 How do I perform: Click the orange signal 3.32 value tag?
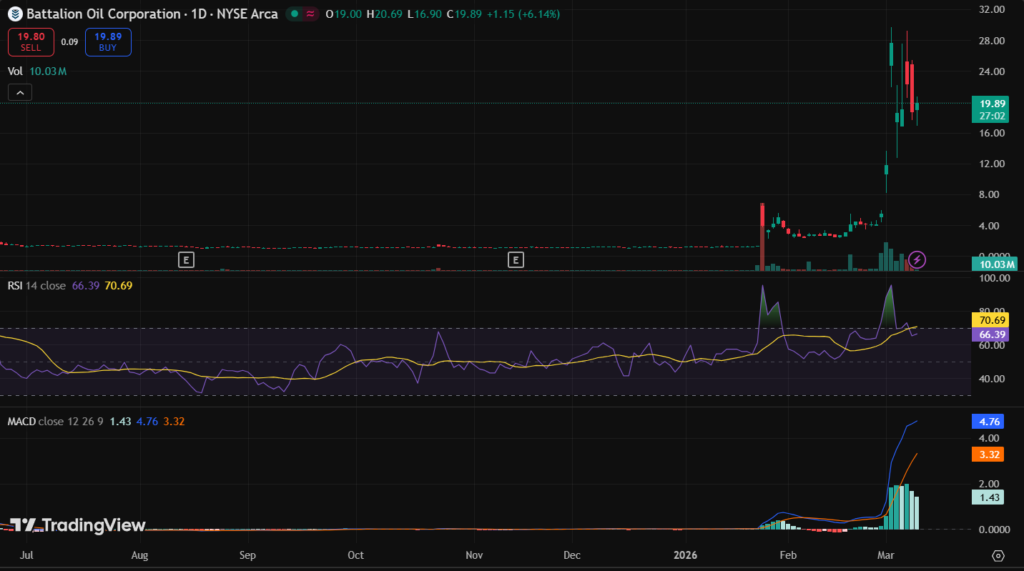pyautogui.click(x=991, y=454)
